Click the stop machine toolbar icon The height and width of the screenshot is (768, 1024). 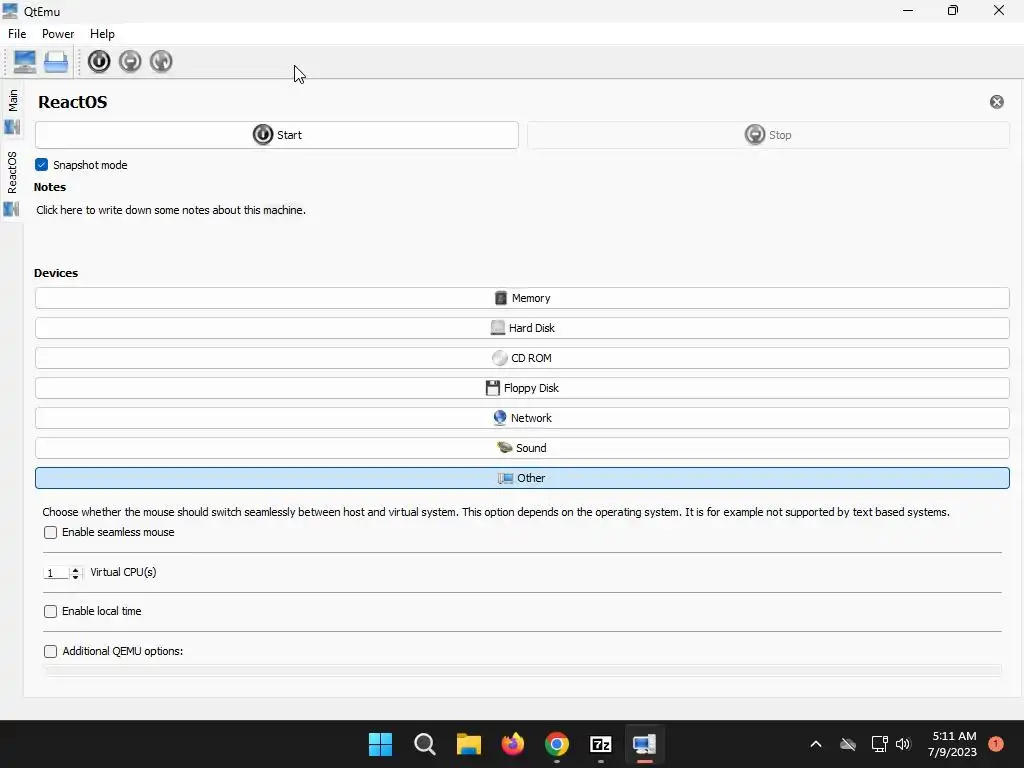click(x=130, y=61)
